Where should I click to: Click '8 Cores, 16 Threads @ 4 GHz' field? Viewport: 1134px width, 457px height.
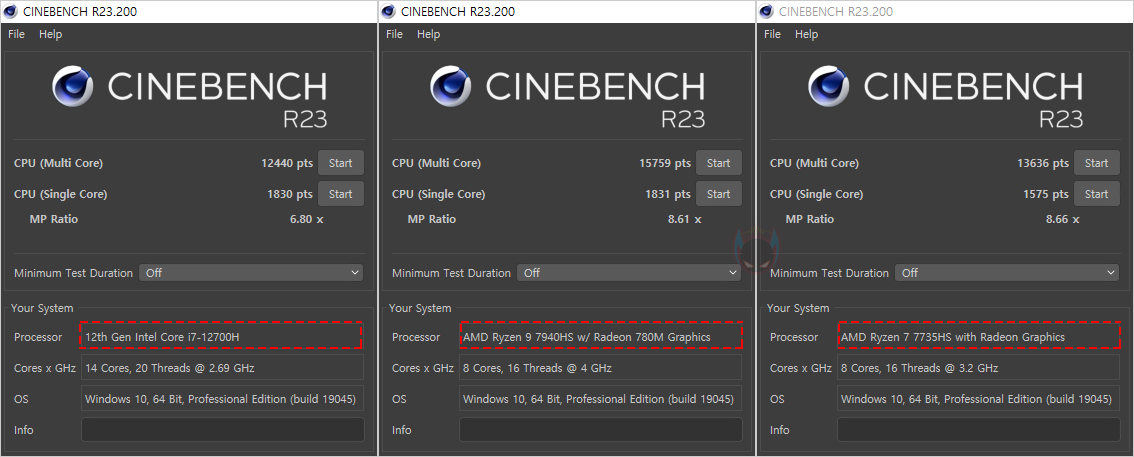click(601, 367)
